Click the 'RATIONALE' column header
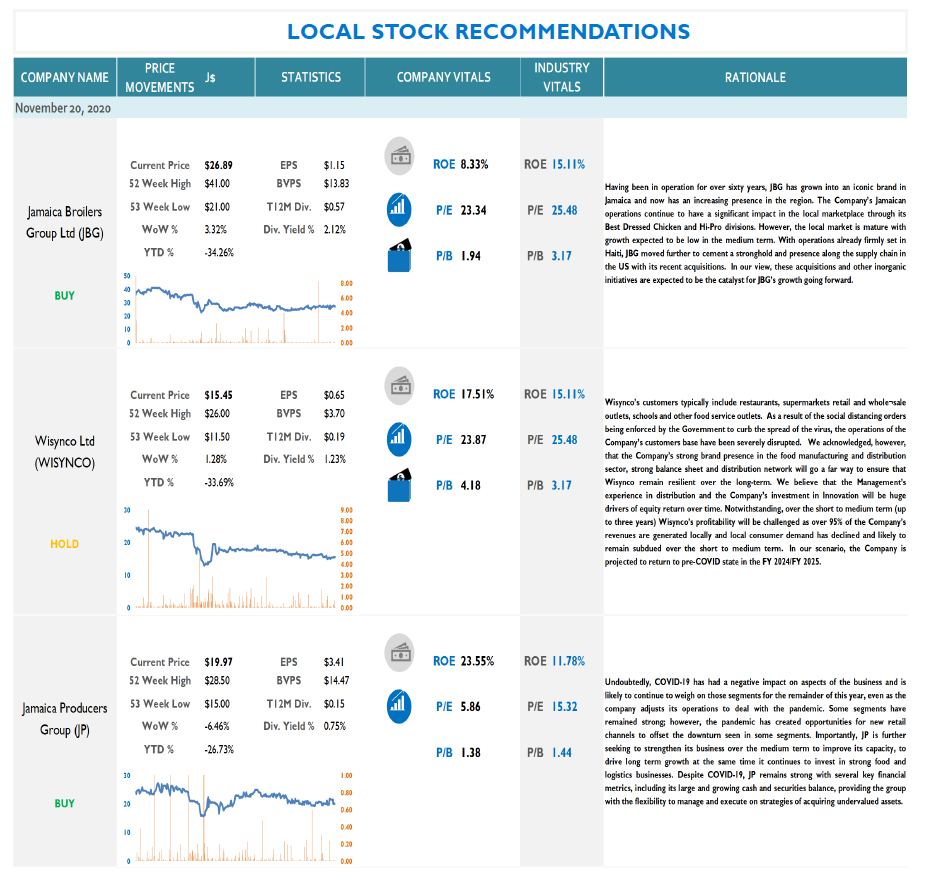This screenshot has height=871, width=933. (x=755, y=77)
